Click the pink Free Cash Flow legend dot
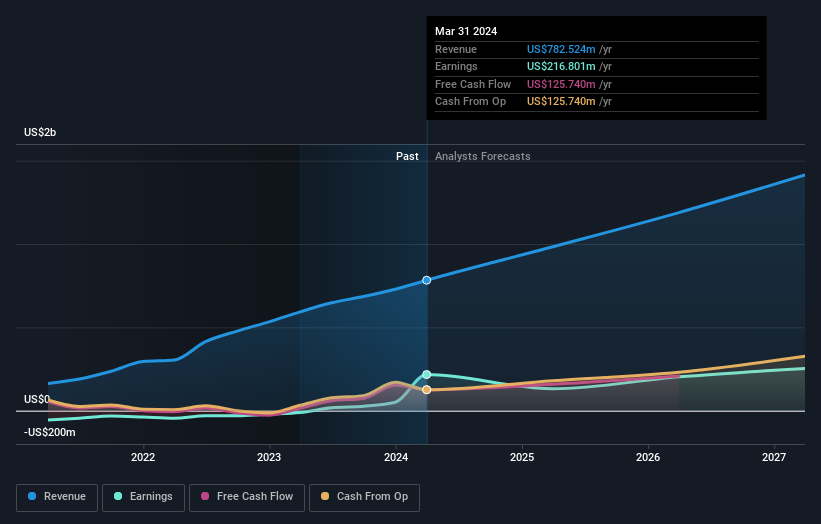 [x=205, y=496]
